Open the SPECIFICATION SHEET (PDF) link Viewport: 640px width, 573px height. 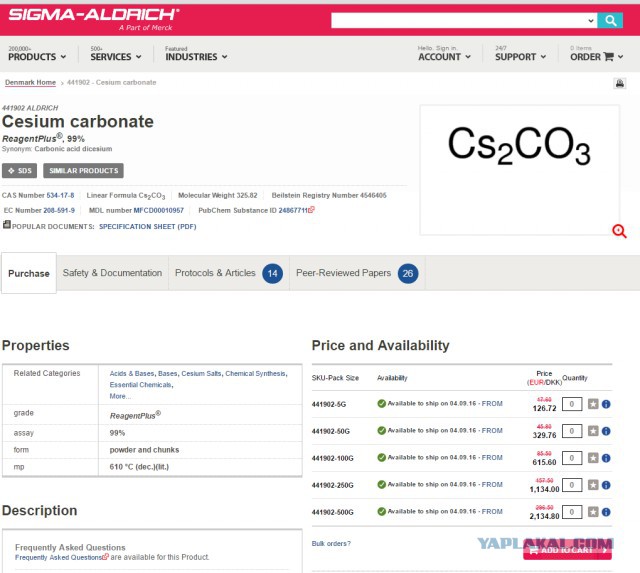click(148, 227)
